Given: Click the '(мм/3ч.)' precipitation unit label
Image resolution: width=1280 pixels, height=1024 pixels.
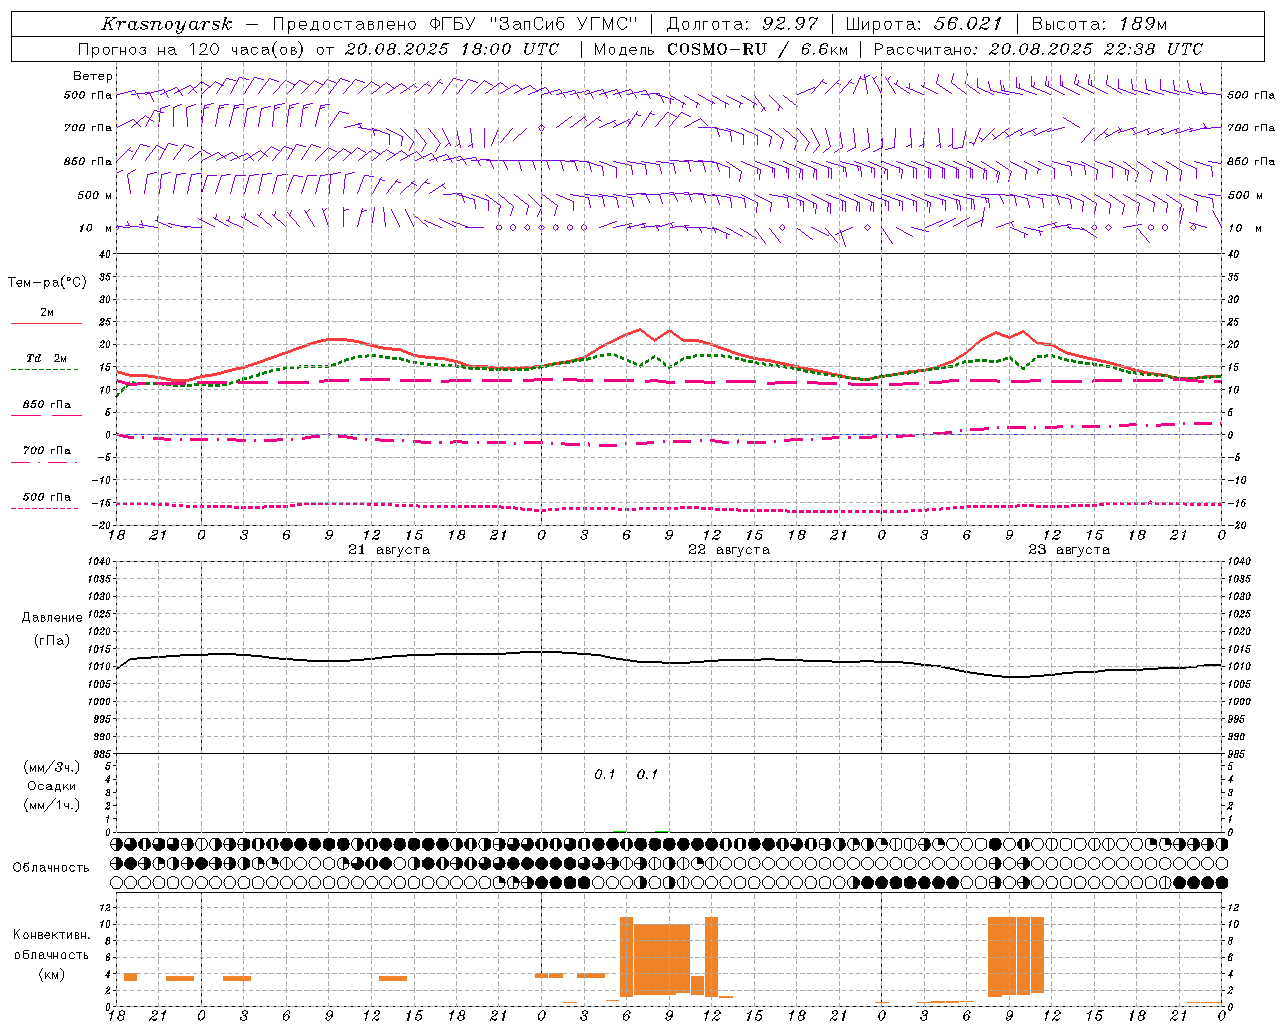Looking at the screenshot, I should [52, 767].
